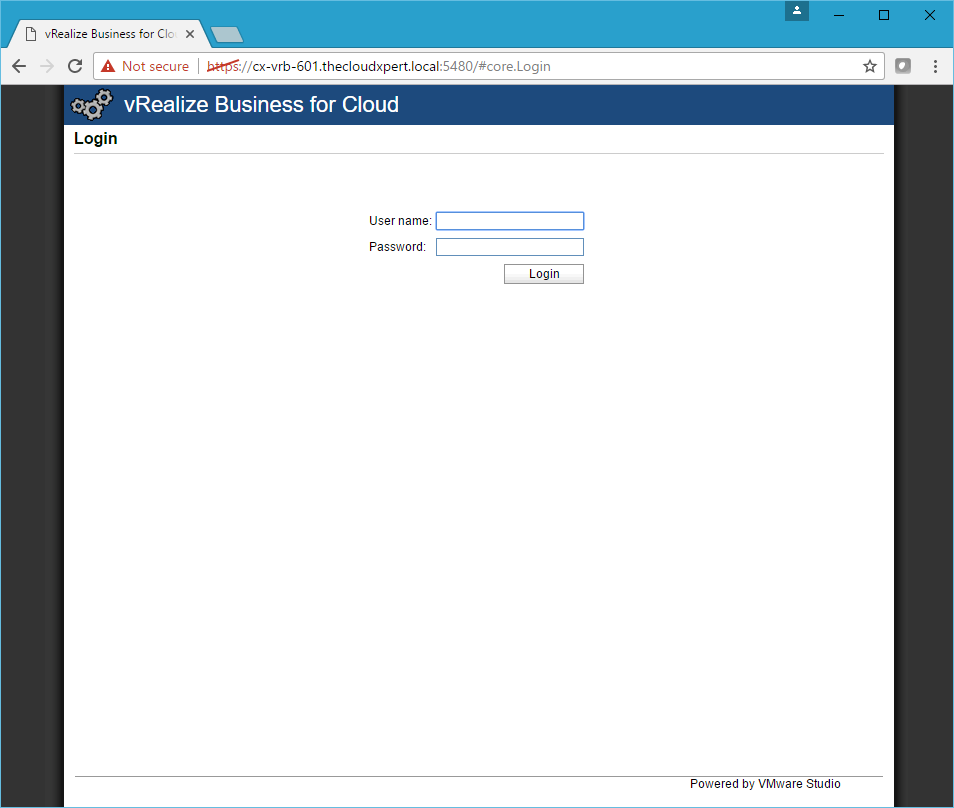Close the vRealize Business for Cloud tab
954x808 pixels.
192,34
